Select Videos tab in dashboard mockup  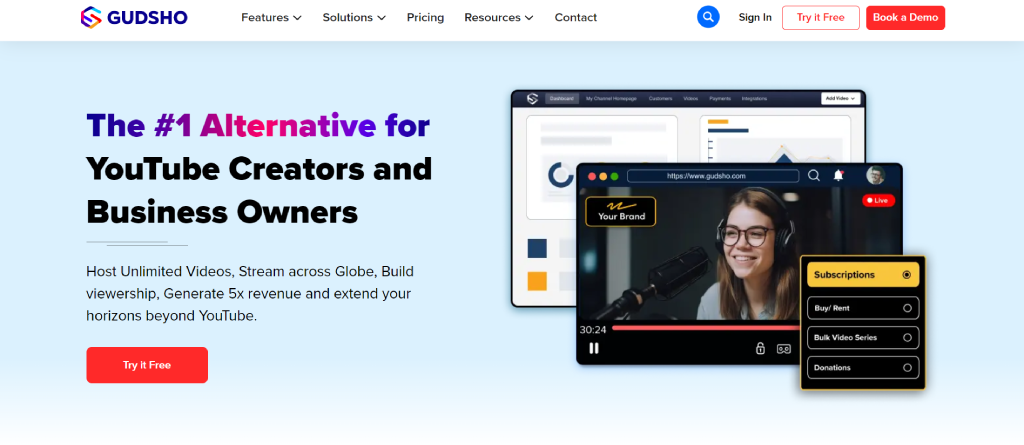691,99
